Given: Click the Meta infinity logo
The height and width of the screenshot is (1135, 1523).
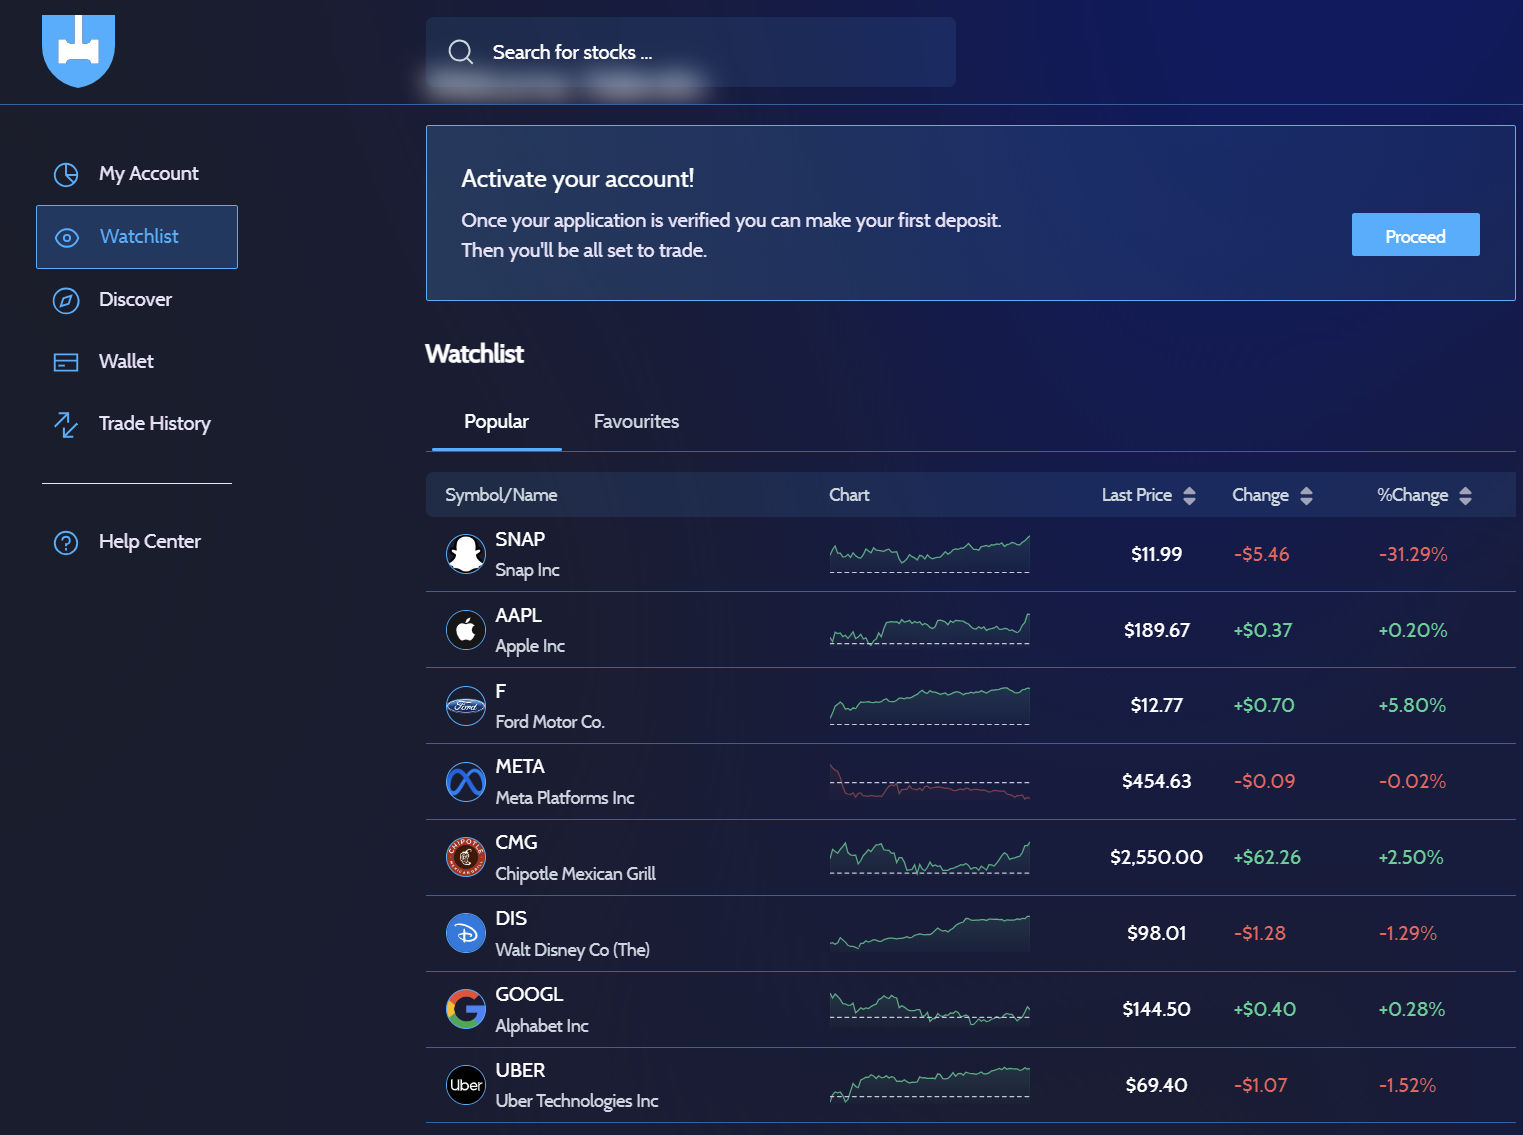Looking at the screenshot, I should click(x=466, y=781).
